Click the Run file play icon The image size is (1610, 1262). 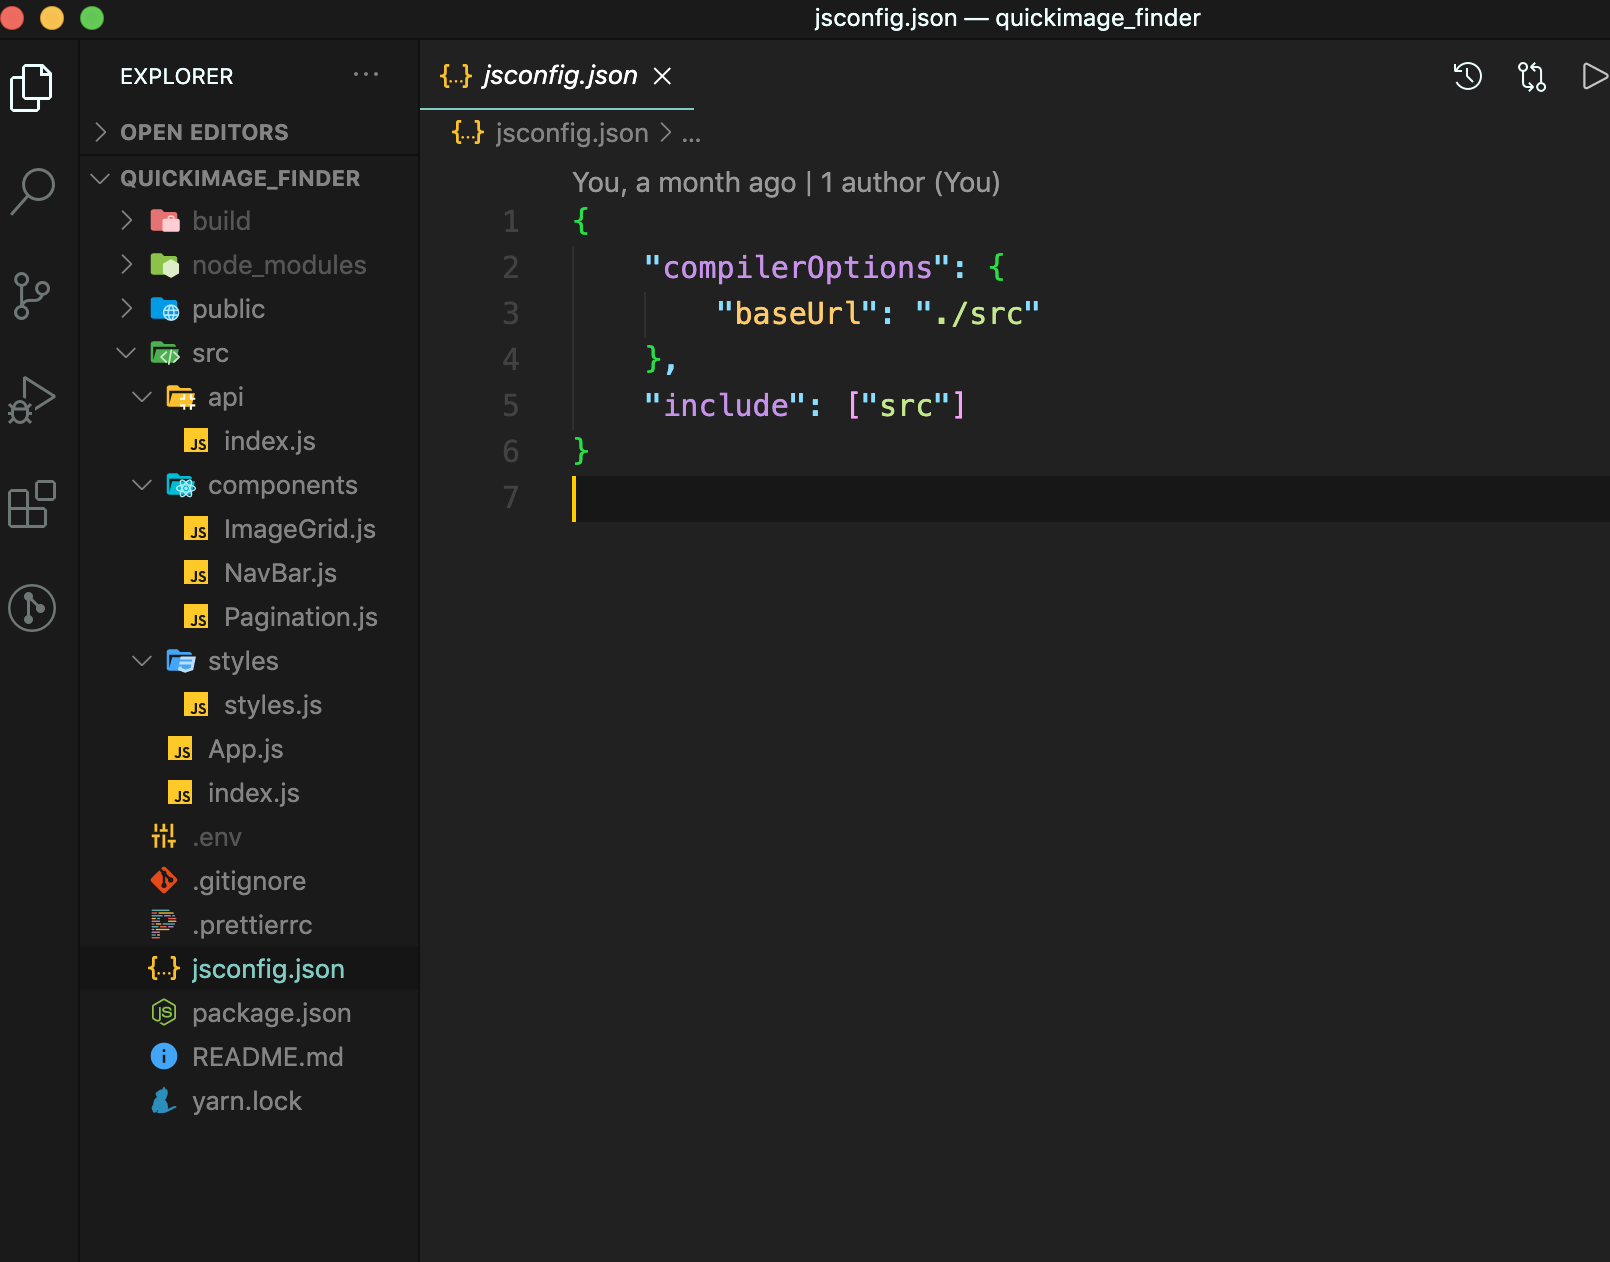pyautogui.click(x=1594, y=76)
